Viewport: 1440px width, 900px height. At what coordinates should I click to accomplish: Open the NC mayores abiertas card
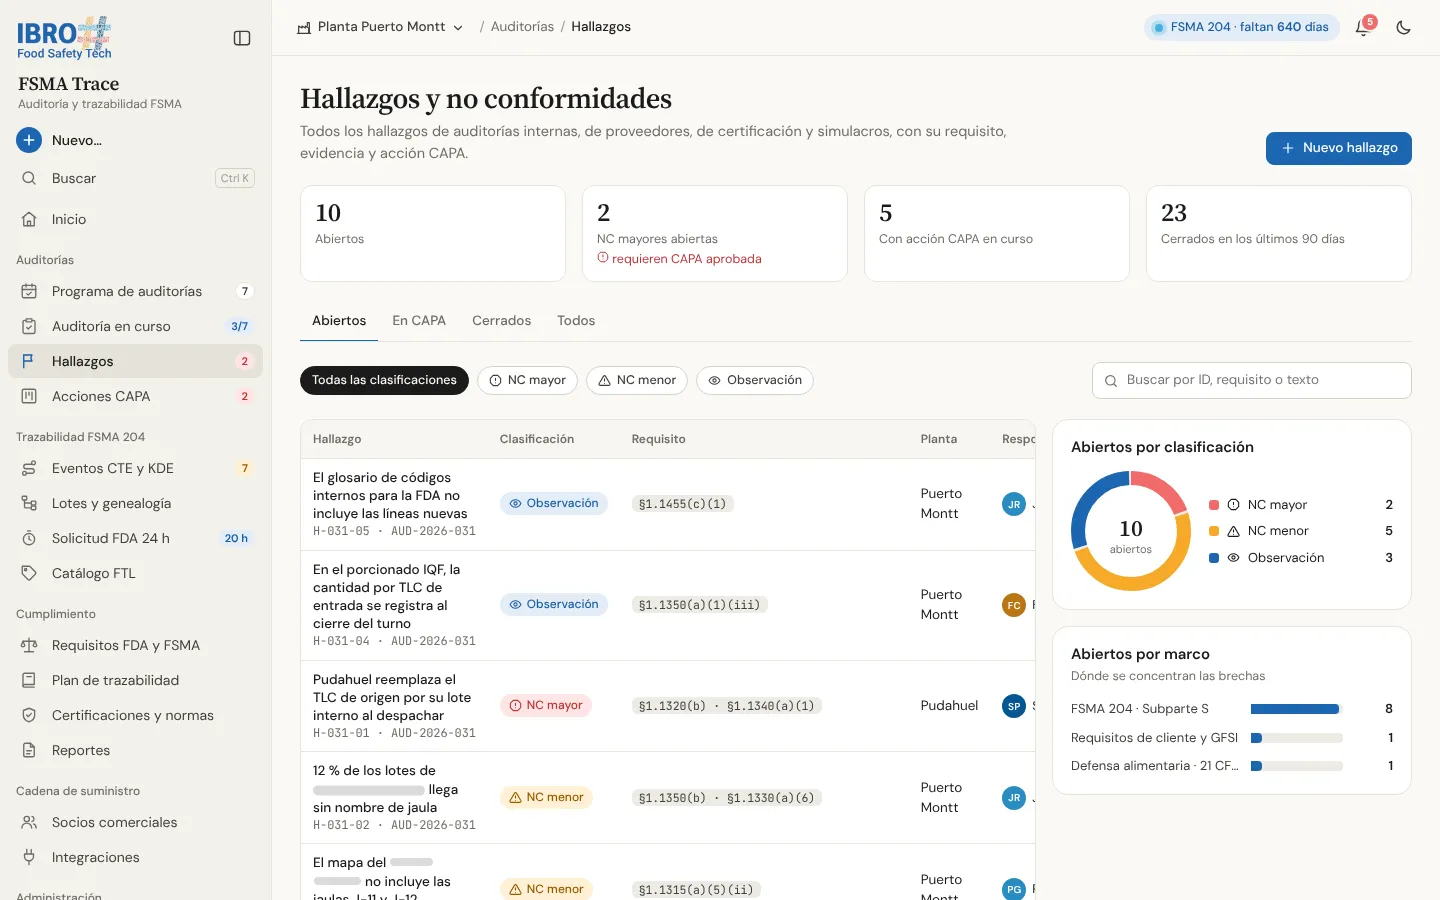pyautogui.click(x=714, y=233)
